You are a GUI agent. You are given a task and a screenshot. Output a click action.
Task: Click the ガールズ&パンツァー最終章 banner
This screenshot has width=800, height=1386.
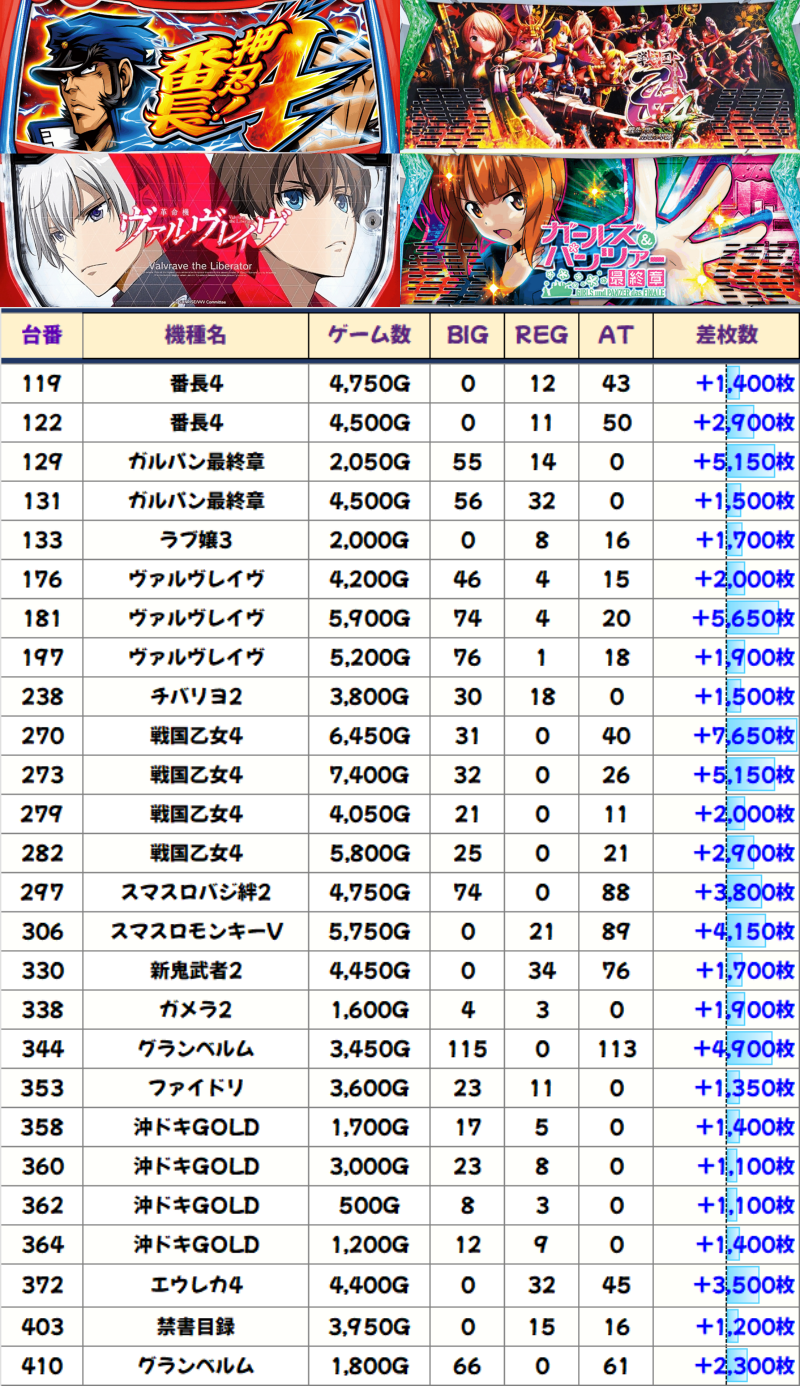[600, 229]
